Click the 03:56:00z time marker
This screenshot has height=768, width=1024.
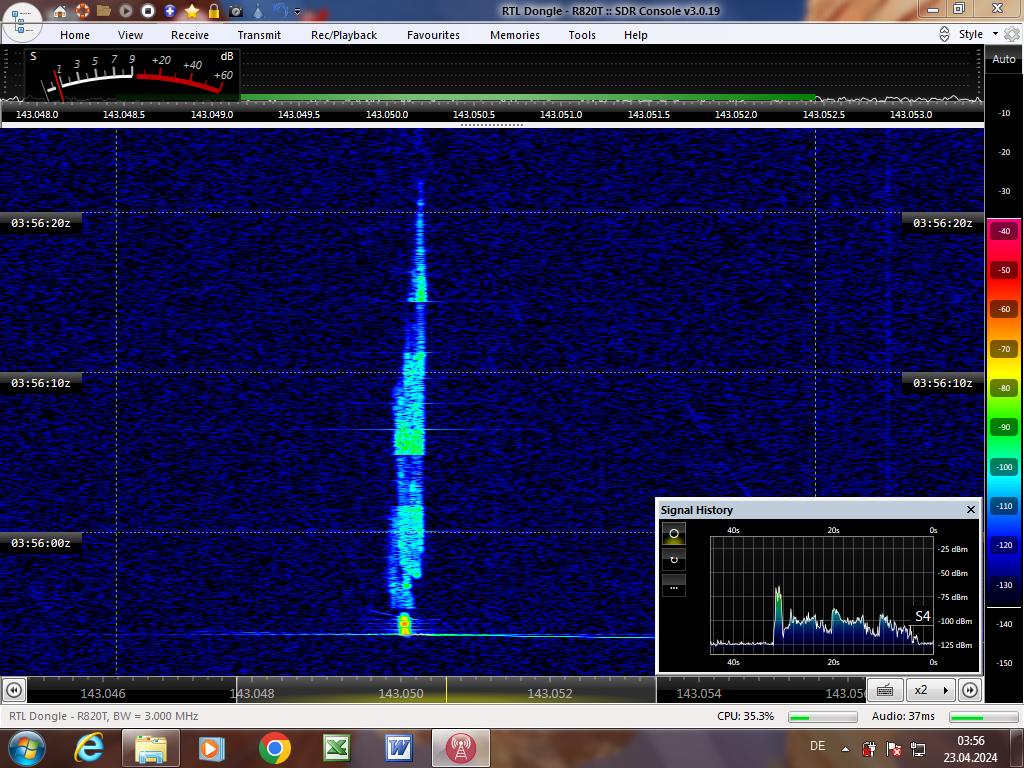coord(40,543)
